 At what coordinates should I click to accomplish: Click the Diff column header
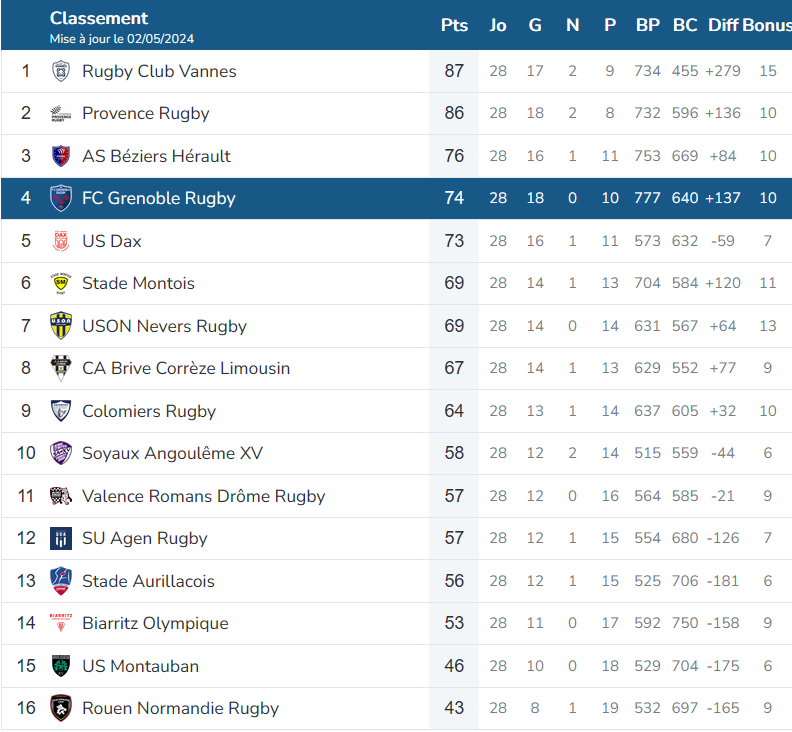click(x=723, y=25)
